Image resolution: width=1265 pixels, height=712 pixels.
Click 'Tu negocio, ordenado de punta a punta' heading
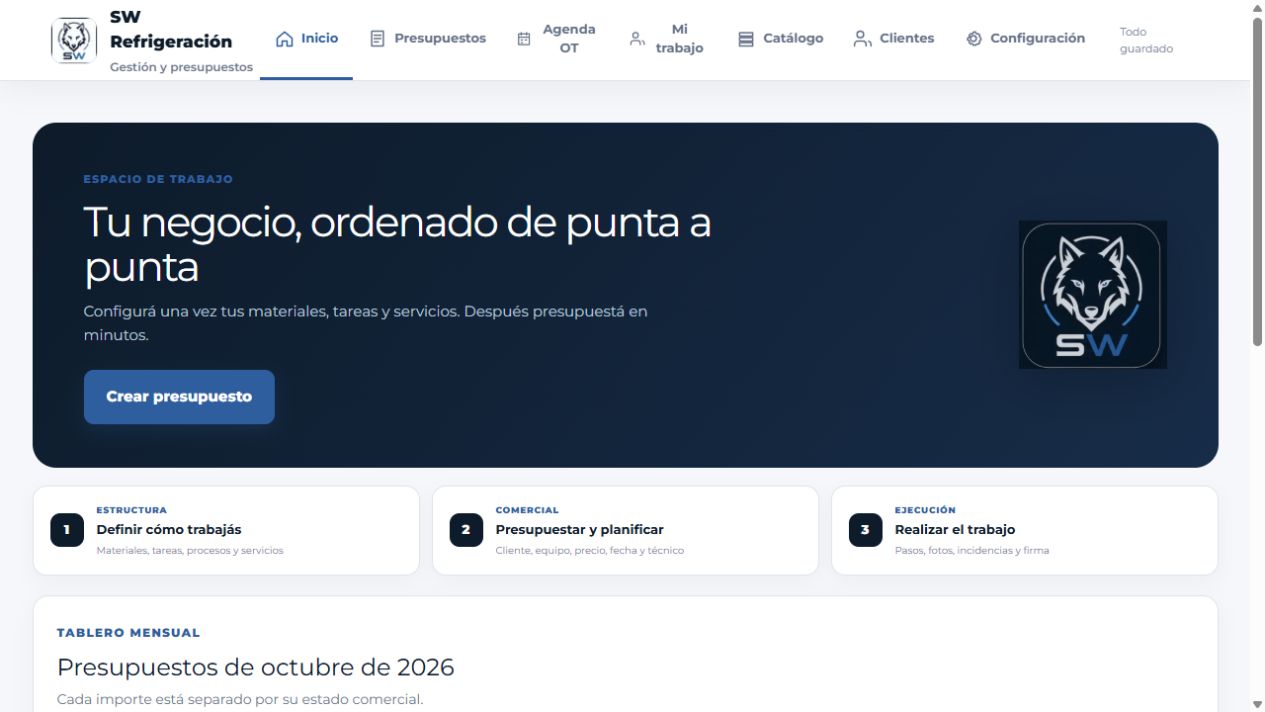397,245
